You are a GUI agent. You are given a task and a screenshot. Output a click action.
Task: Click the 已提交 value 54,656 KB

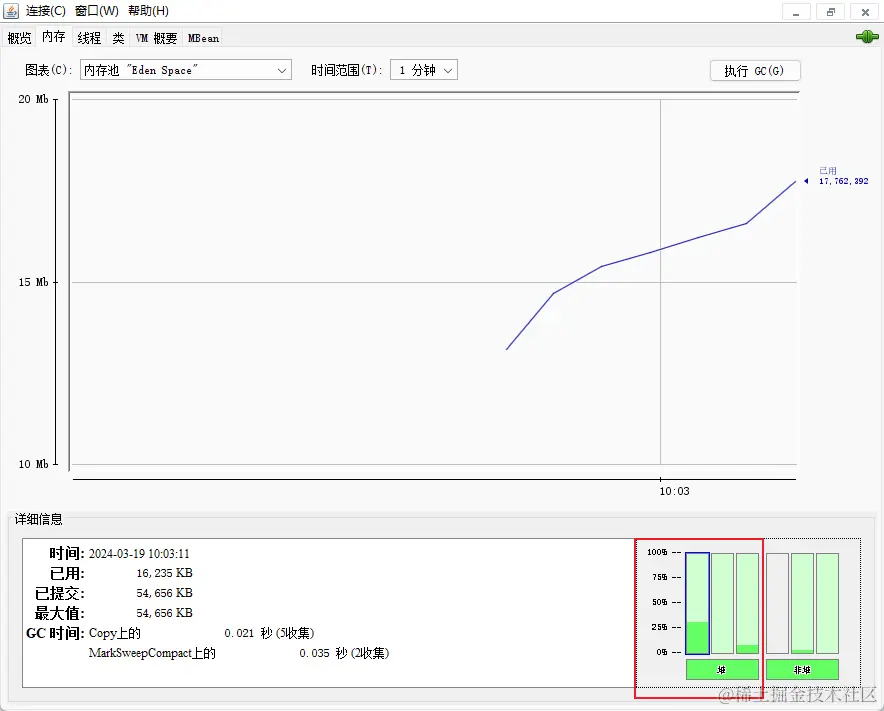[x=165, y=593]
